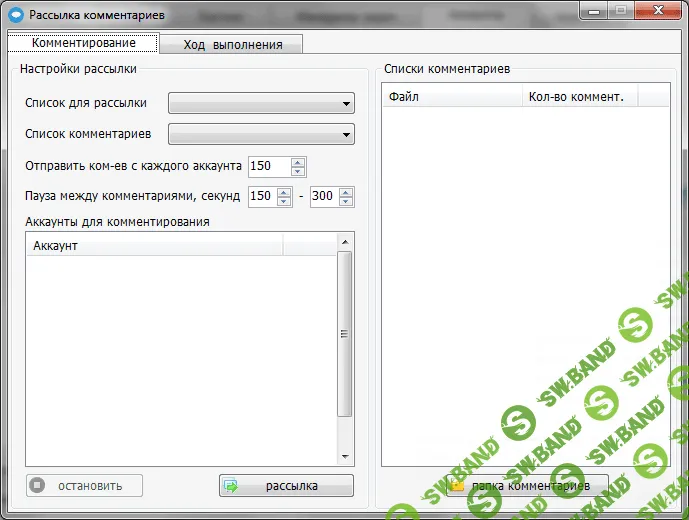Increase comments-per-account spinner value
Screen dimensions: 689x520
(x=298, y=162)
